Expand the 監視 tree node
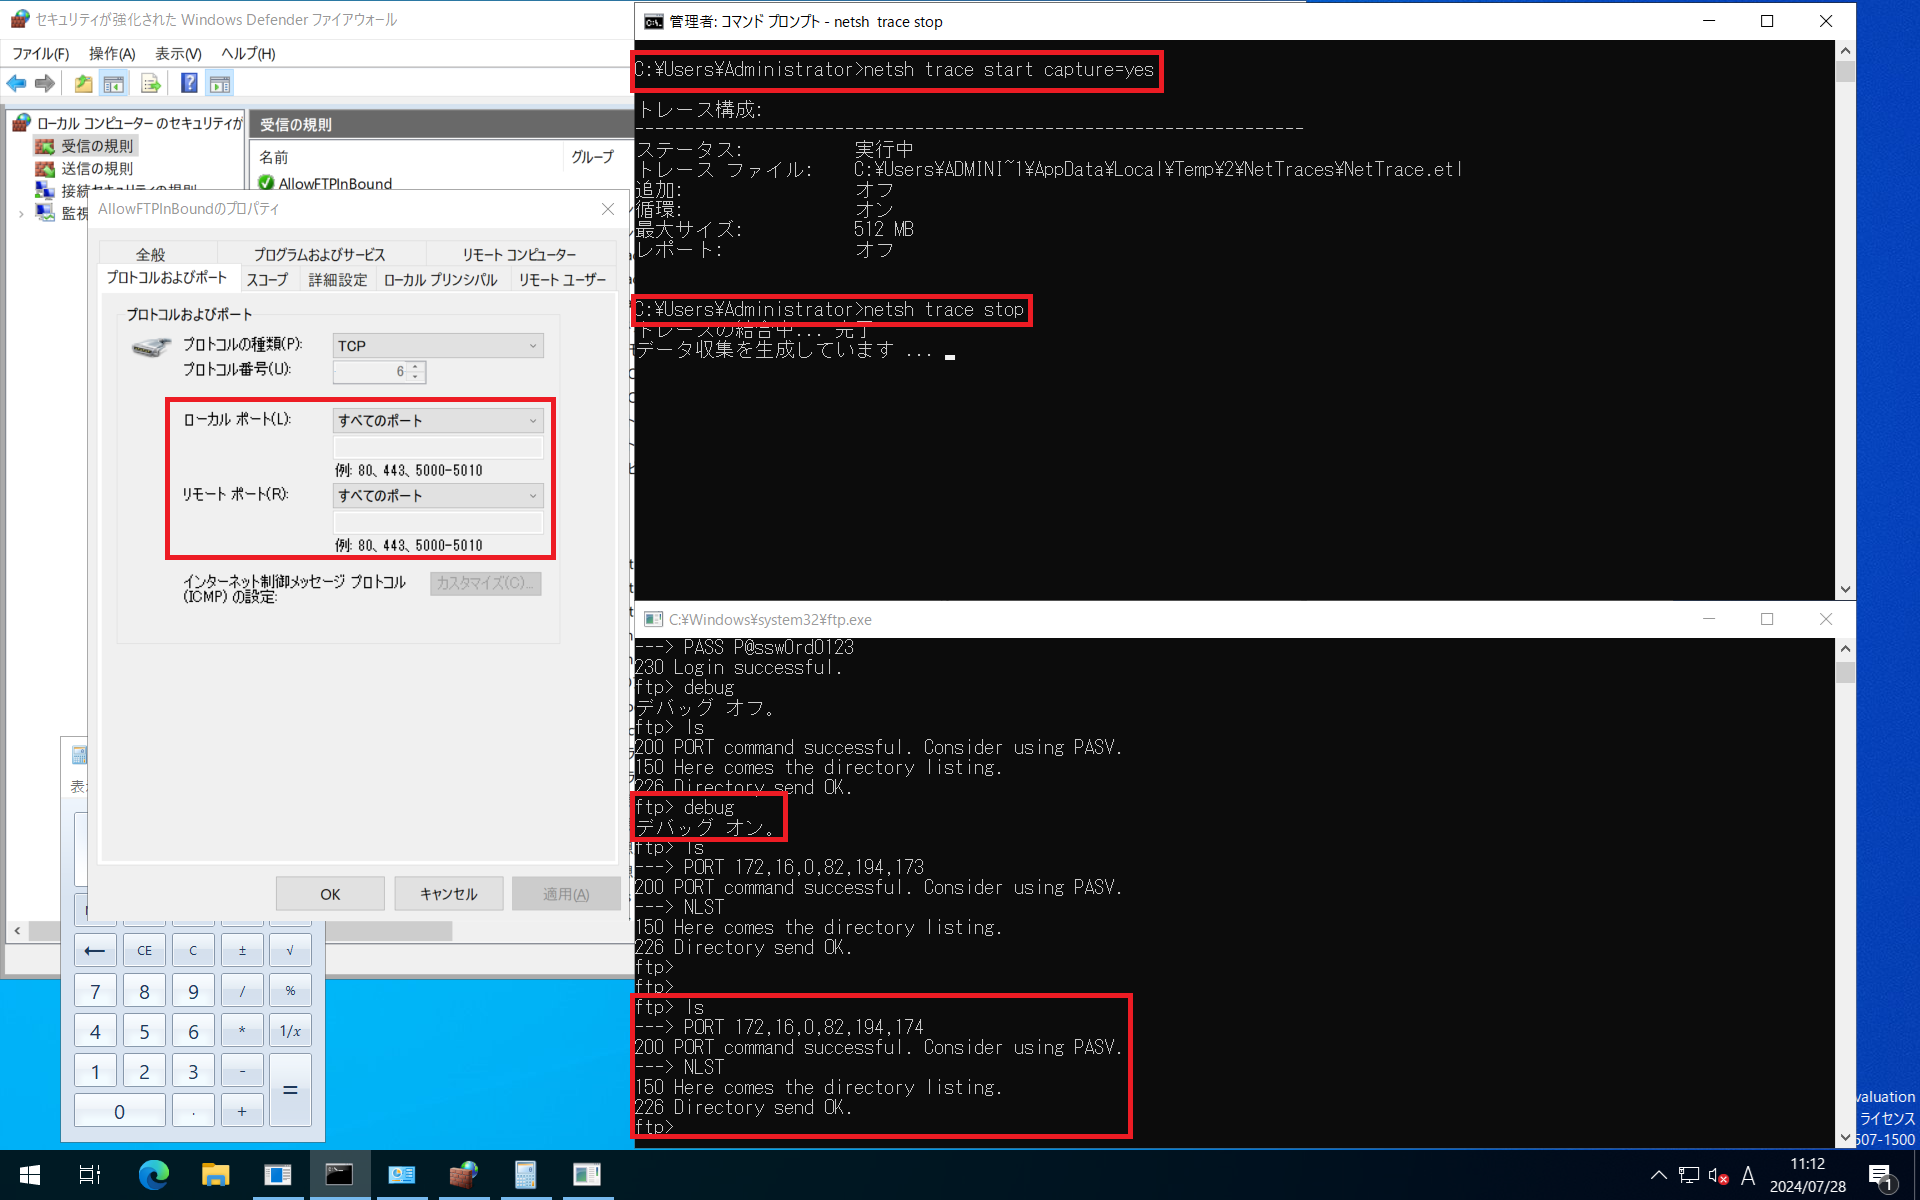The height and width of the screenshot is (1200, 1920). tap(21, 213)
